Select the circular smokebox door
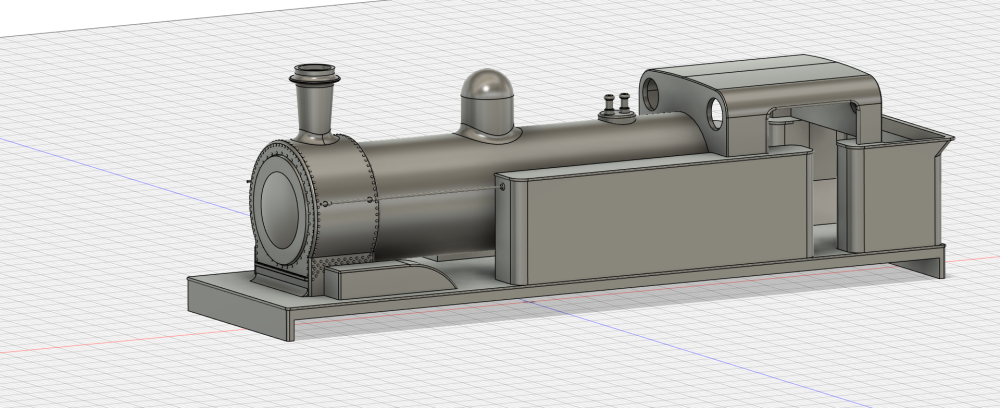1000x408 pixels. pyautogui.click(x=279, y=209)
